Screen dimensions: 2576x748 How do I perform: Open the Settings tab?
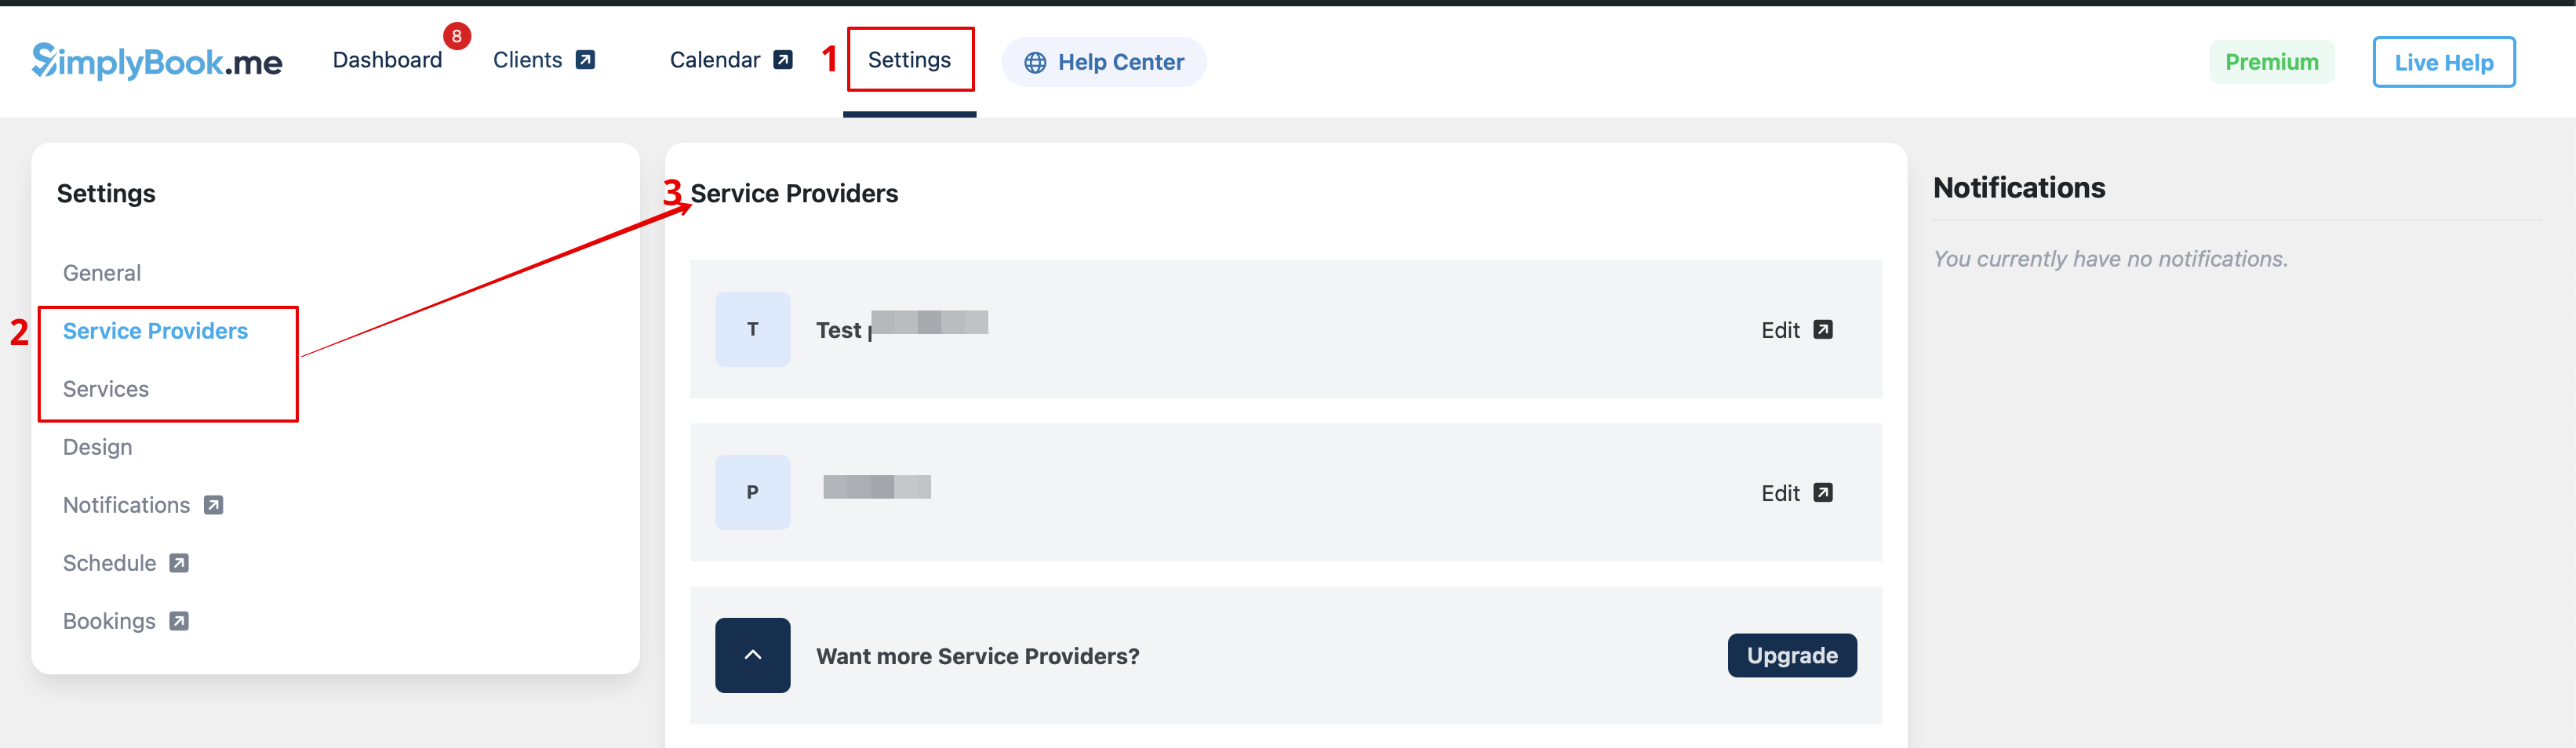(909, 60)
